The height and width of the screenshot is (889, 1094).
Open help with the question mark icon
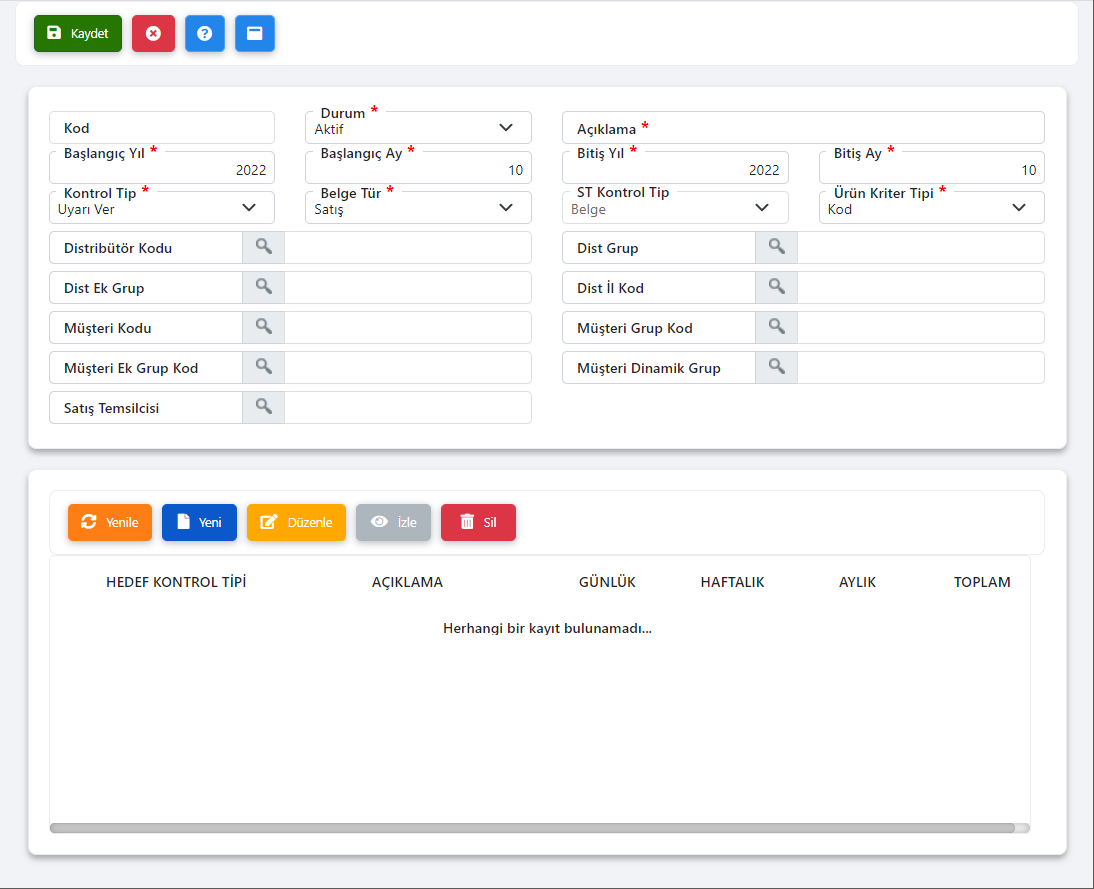(205, 33)
